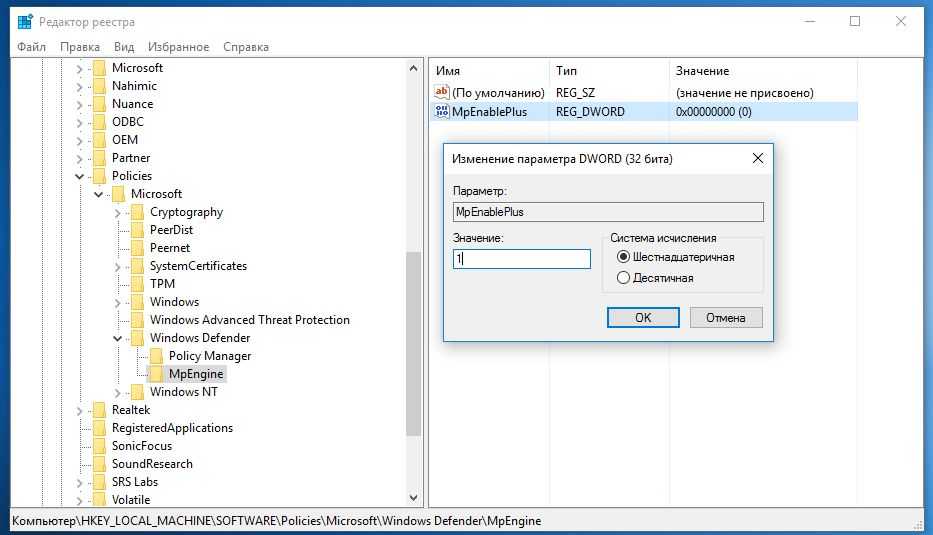
Task: Click the Cryptography folder icon
Action: (137, 212)
